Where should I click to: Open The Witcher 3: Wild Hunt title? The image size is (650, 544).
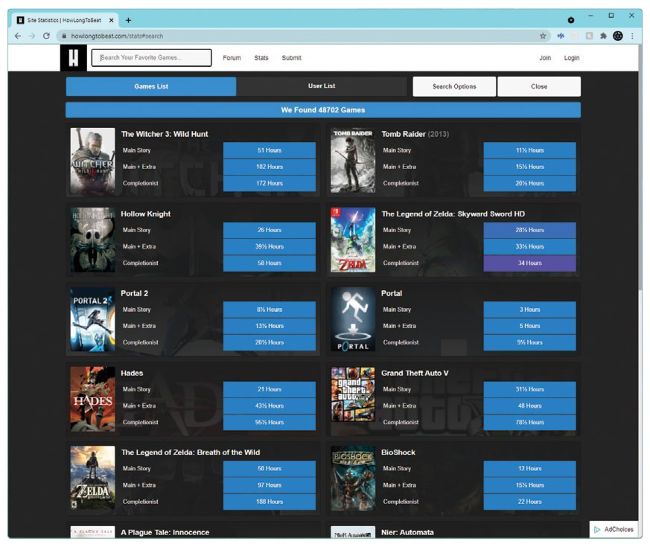(165, 134)
